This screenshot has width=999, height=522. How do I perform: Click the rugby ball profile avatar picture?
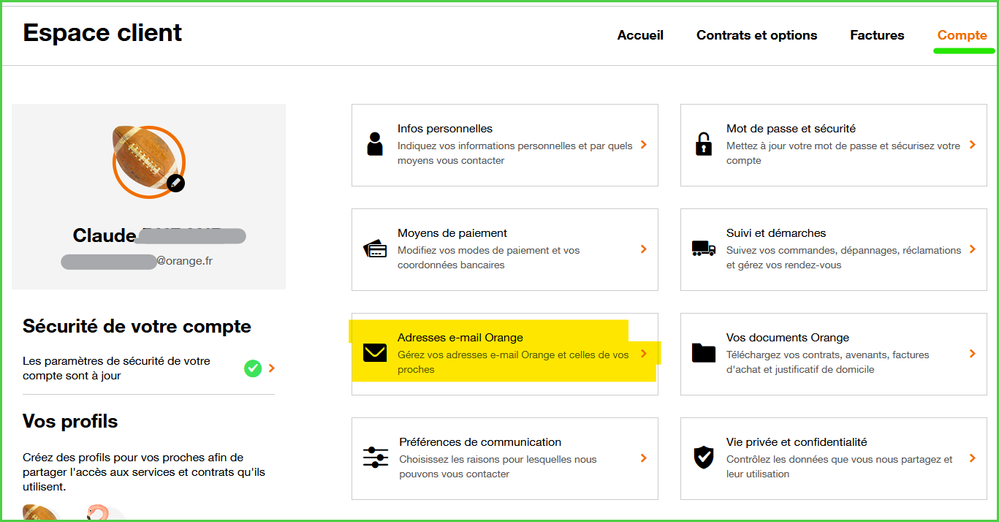145,158
